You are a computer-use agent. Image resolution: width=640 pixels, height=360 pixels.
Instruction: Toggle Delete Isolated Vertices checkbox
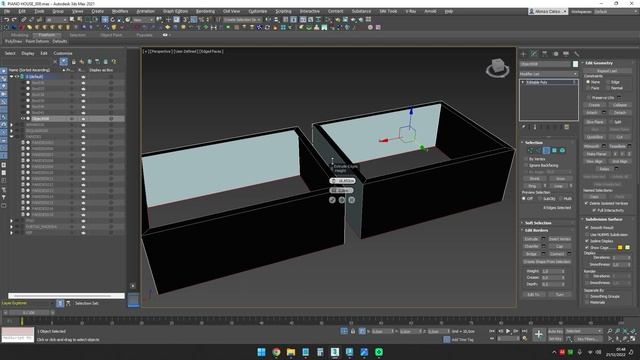(587, 203)
